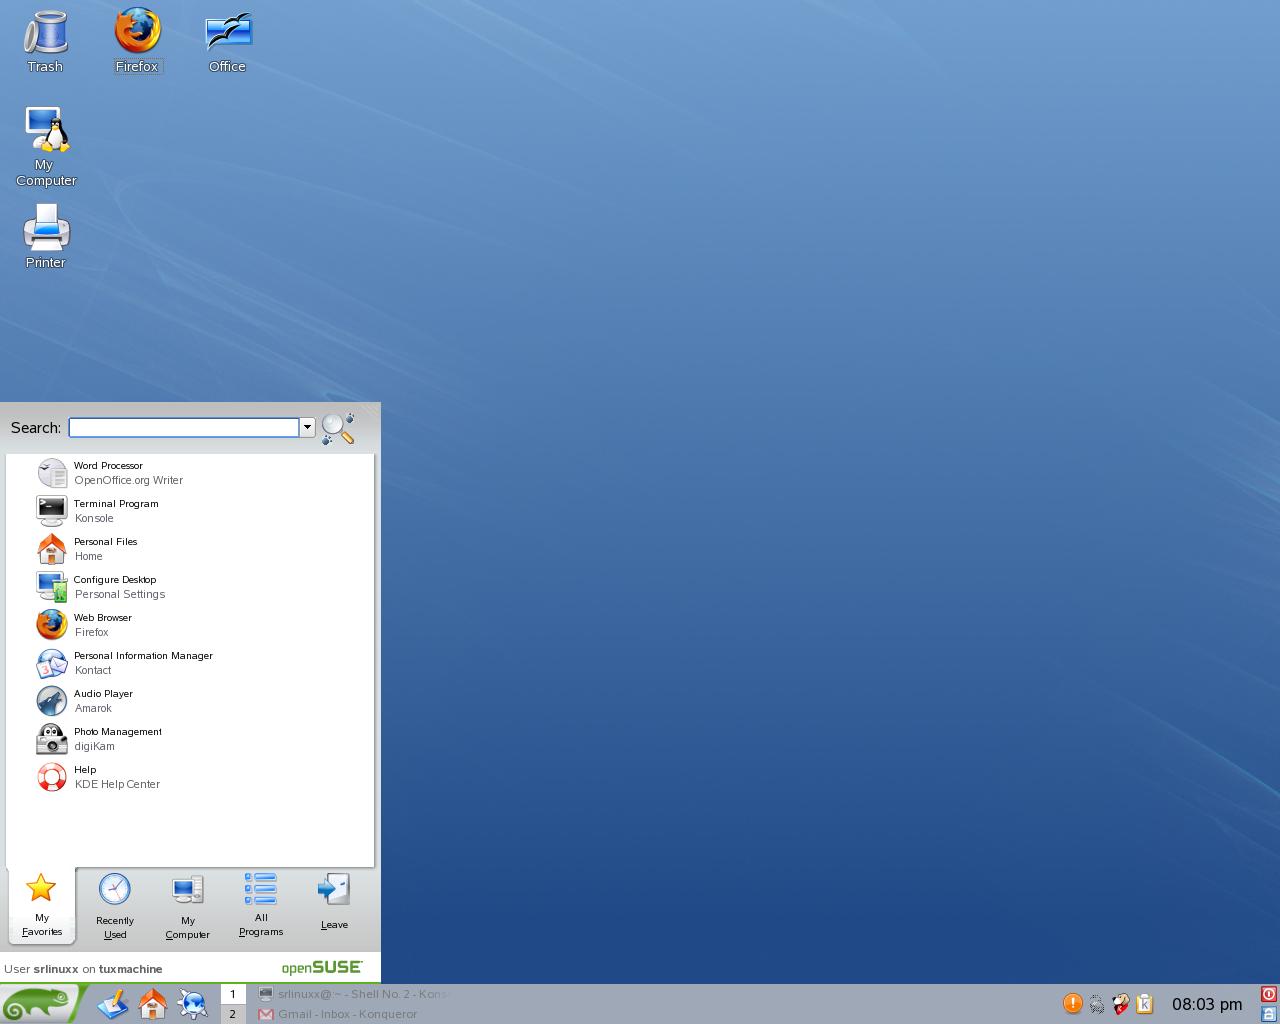
Task: Click the orange update alert tray icon
Action: coord(1072,1003)
